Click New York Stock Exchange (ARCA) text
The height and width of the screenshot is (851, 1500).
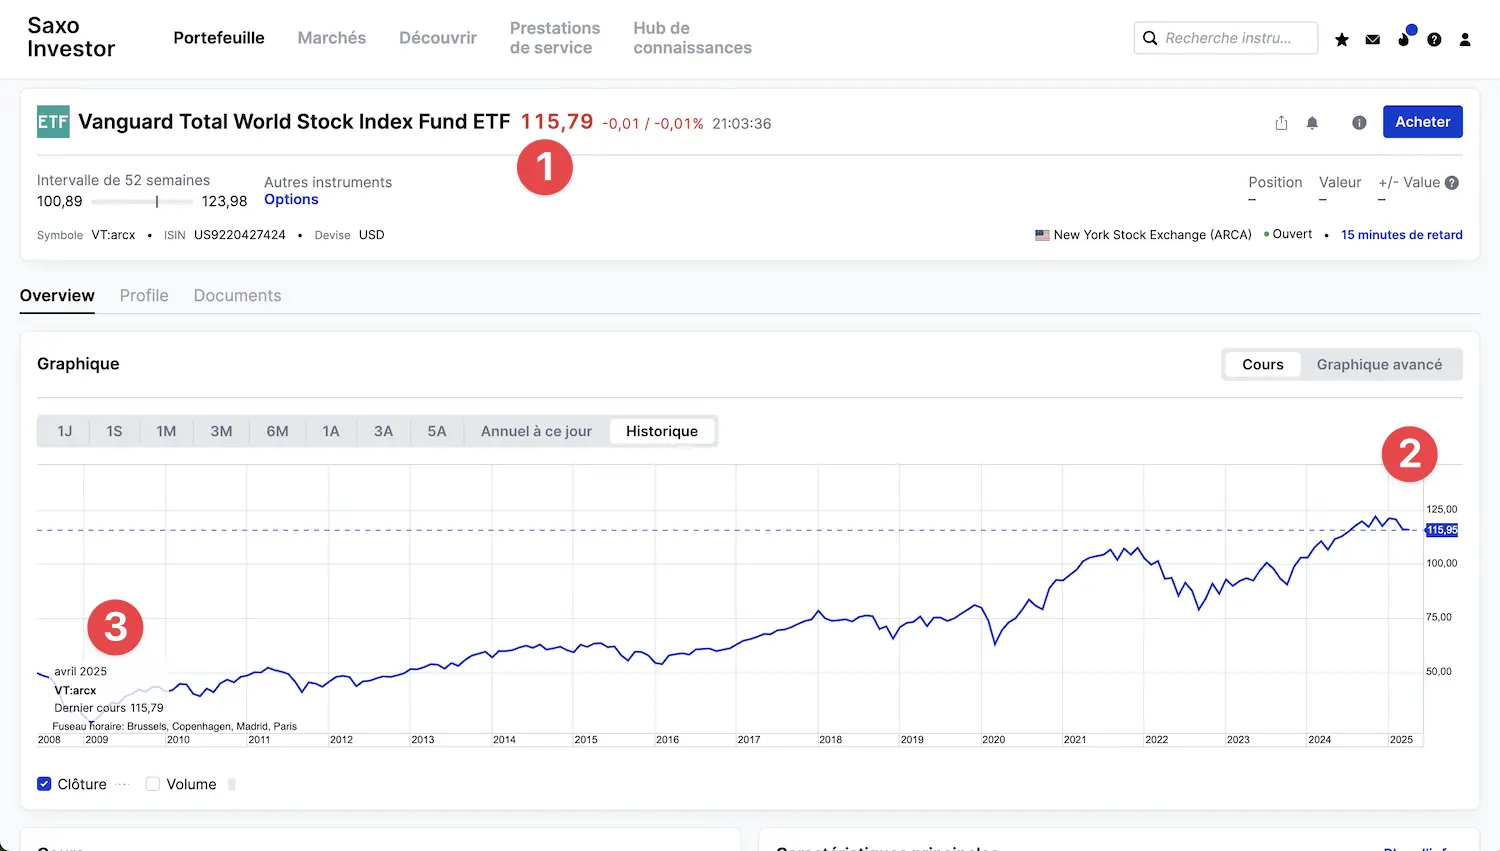1152,235
